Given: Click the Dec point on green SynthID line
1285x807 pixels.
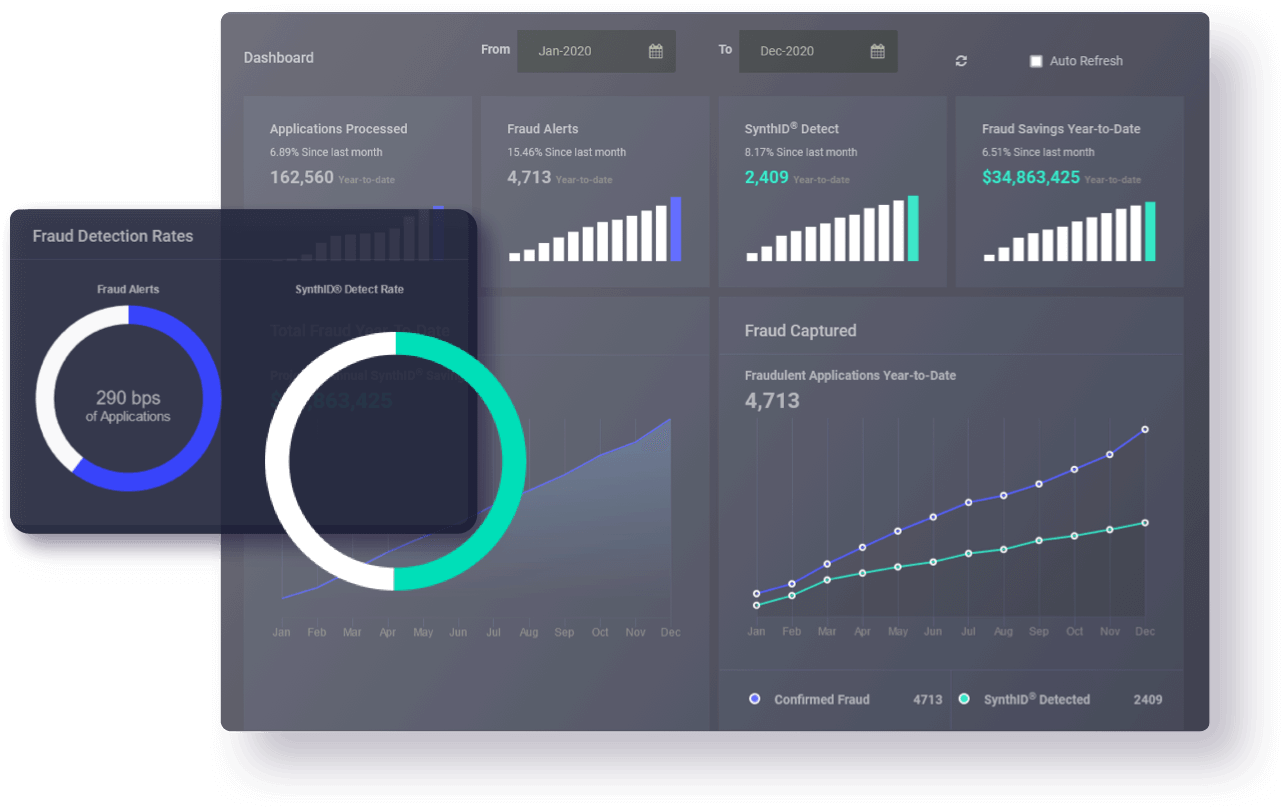Looking at the screenshot, I should click(x=1145, y=523).
